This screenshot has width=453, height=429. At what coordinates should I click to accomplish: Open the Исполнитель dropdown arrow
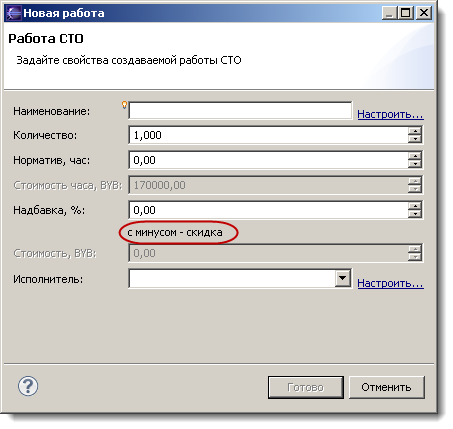coord(343,278)
